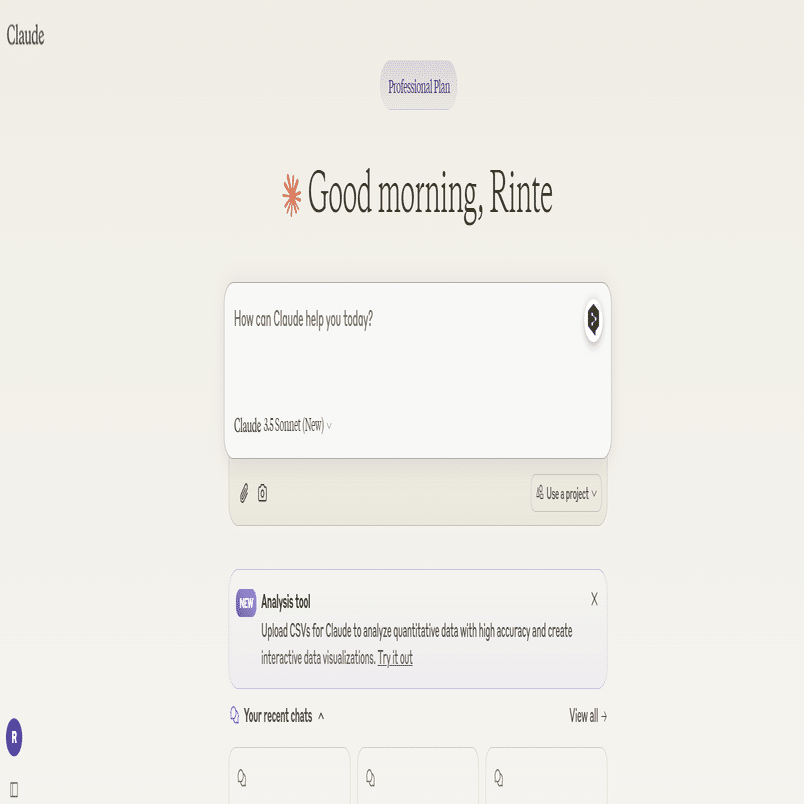Open the Professional Plan badge
This screenshot has height=804, width=804.
(418, 86)
